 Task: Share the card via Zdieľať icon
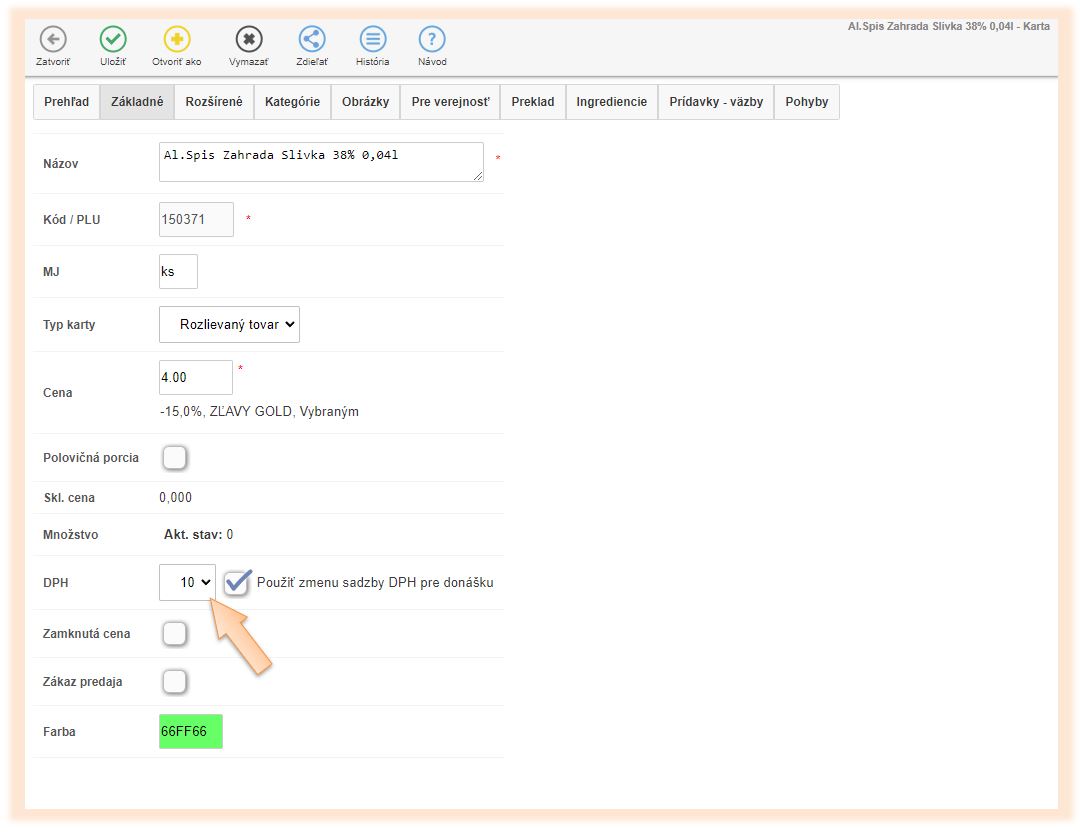[312, 40]
